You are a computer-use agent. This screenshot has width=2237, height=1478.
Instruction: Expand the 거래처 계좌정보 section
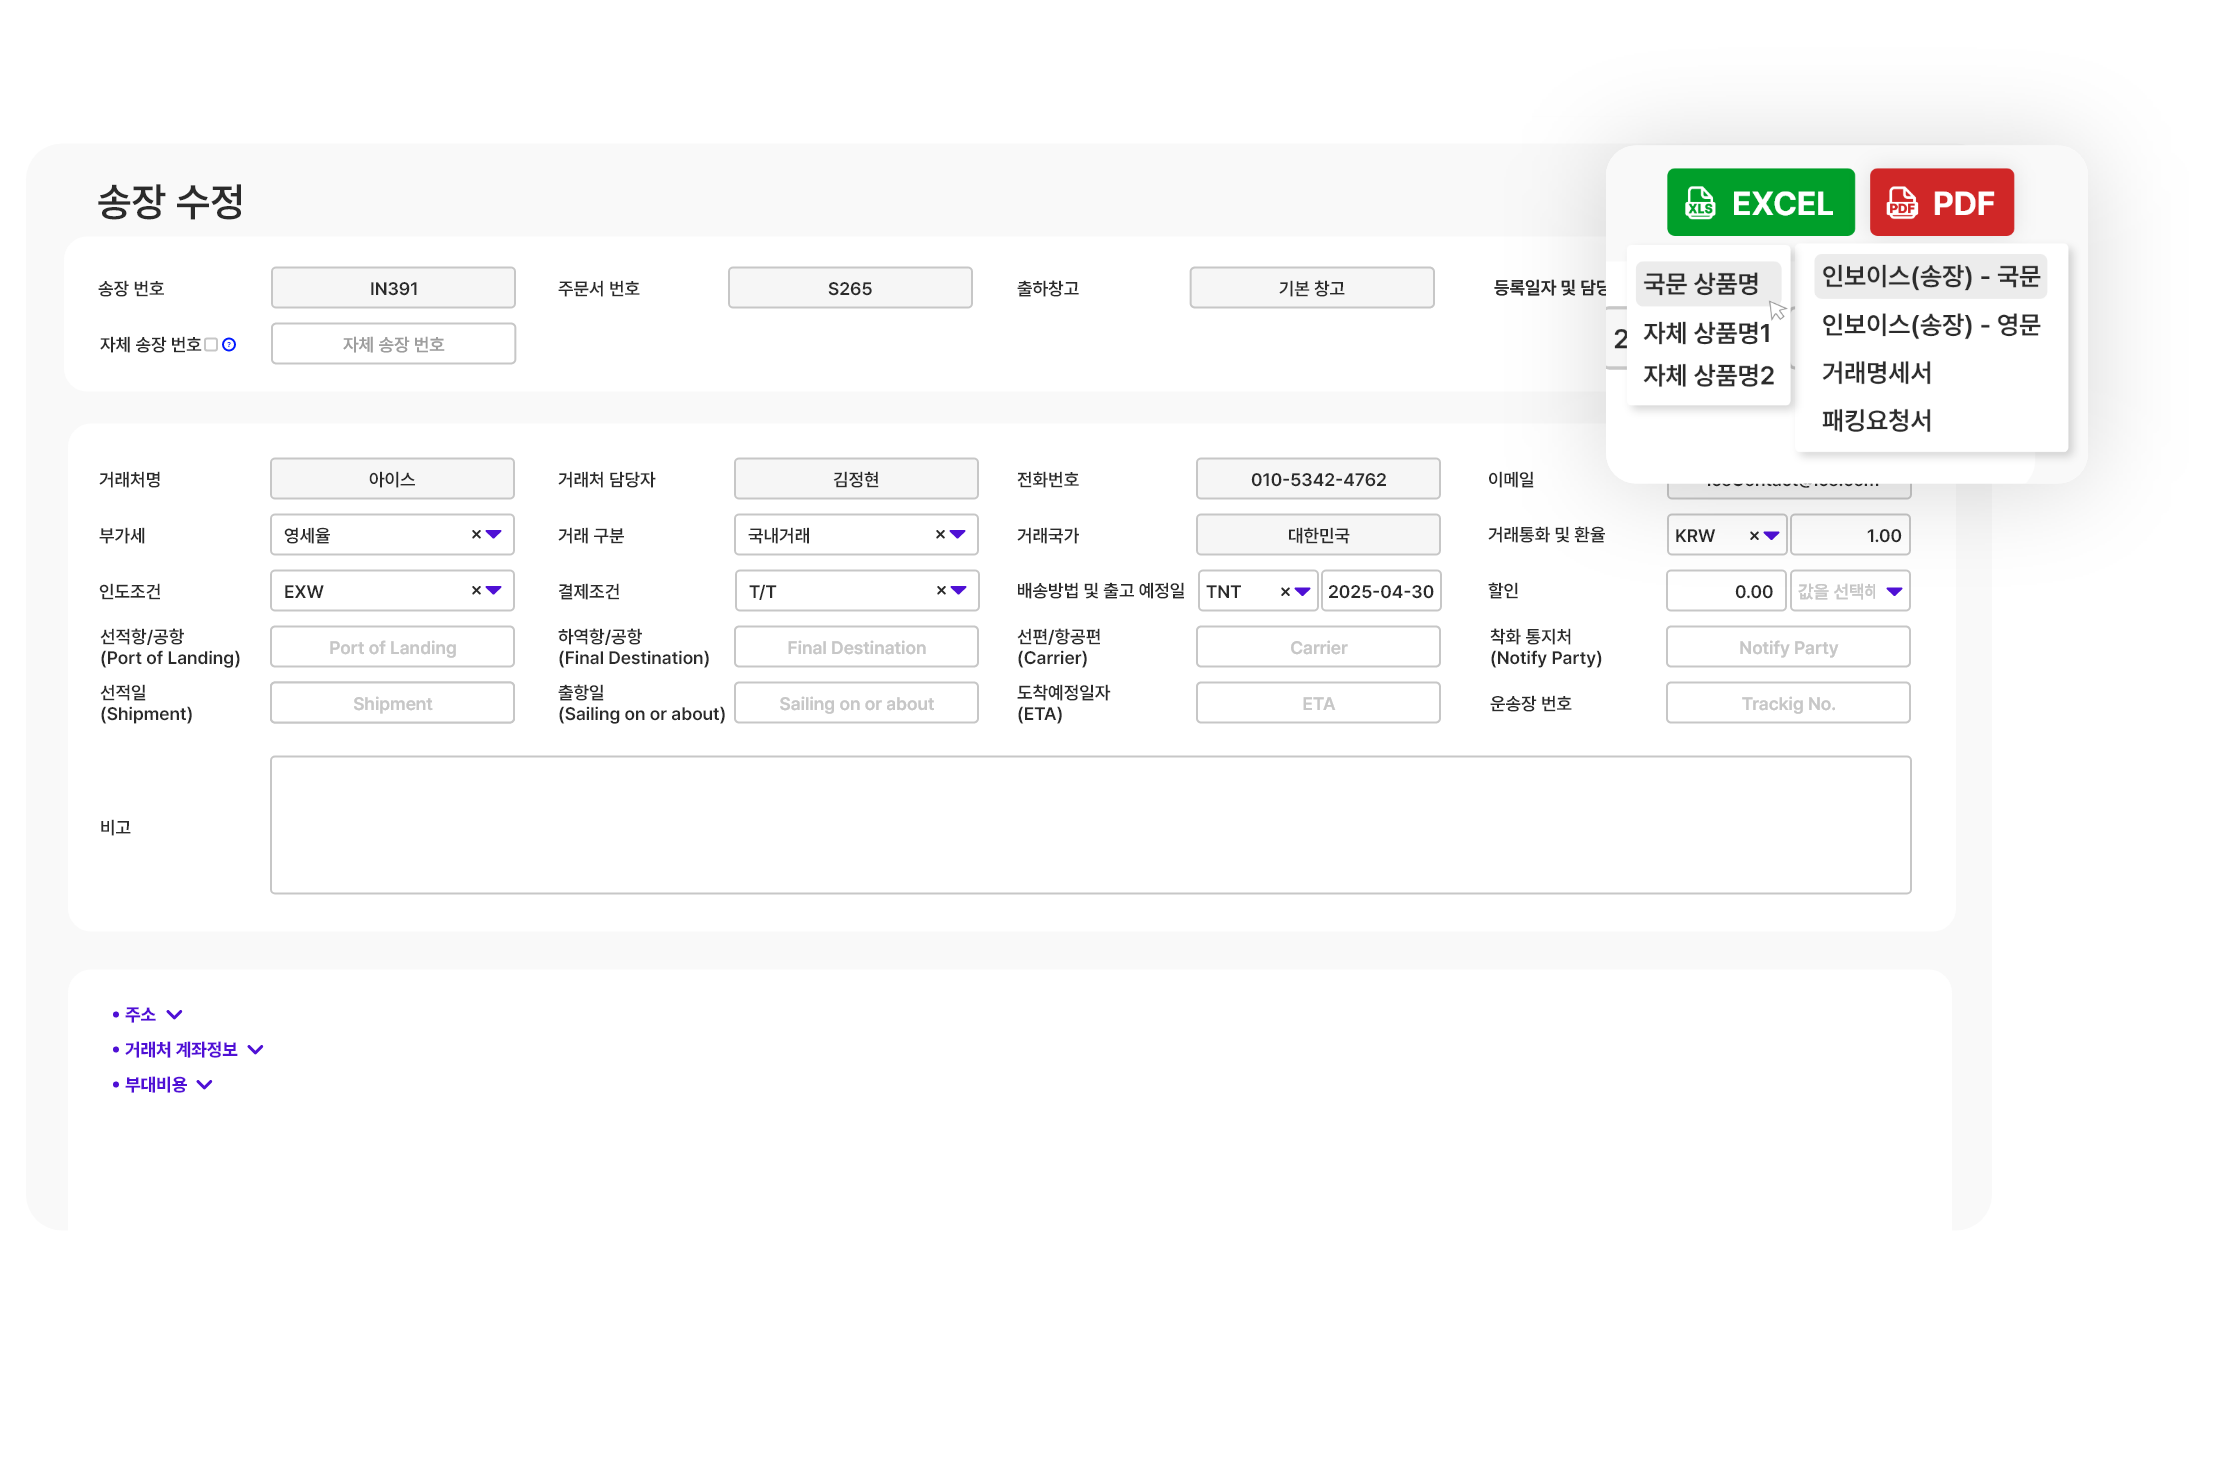pos(188,1049)
